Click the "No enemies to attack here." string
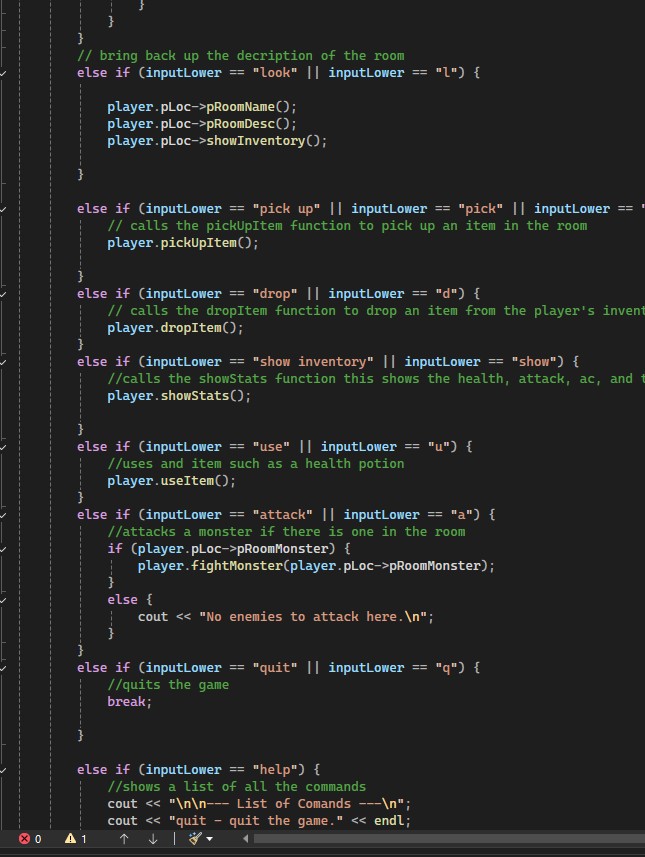This screenshot has width=645, height=857. pos(313,617)
